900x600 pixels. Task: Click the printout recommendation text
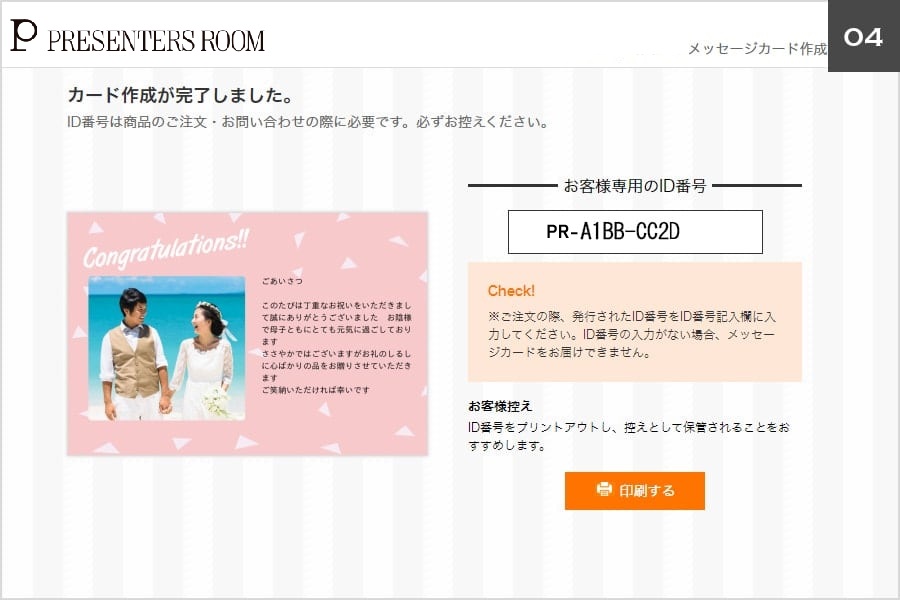click(629, 436)
